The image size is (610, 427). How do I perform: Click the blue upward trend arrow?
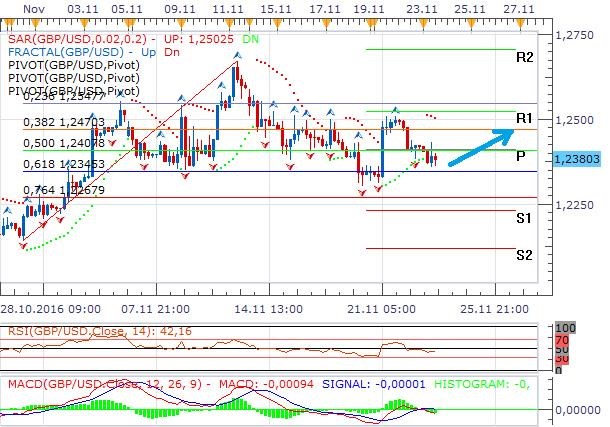pos(483,146)
